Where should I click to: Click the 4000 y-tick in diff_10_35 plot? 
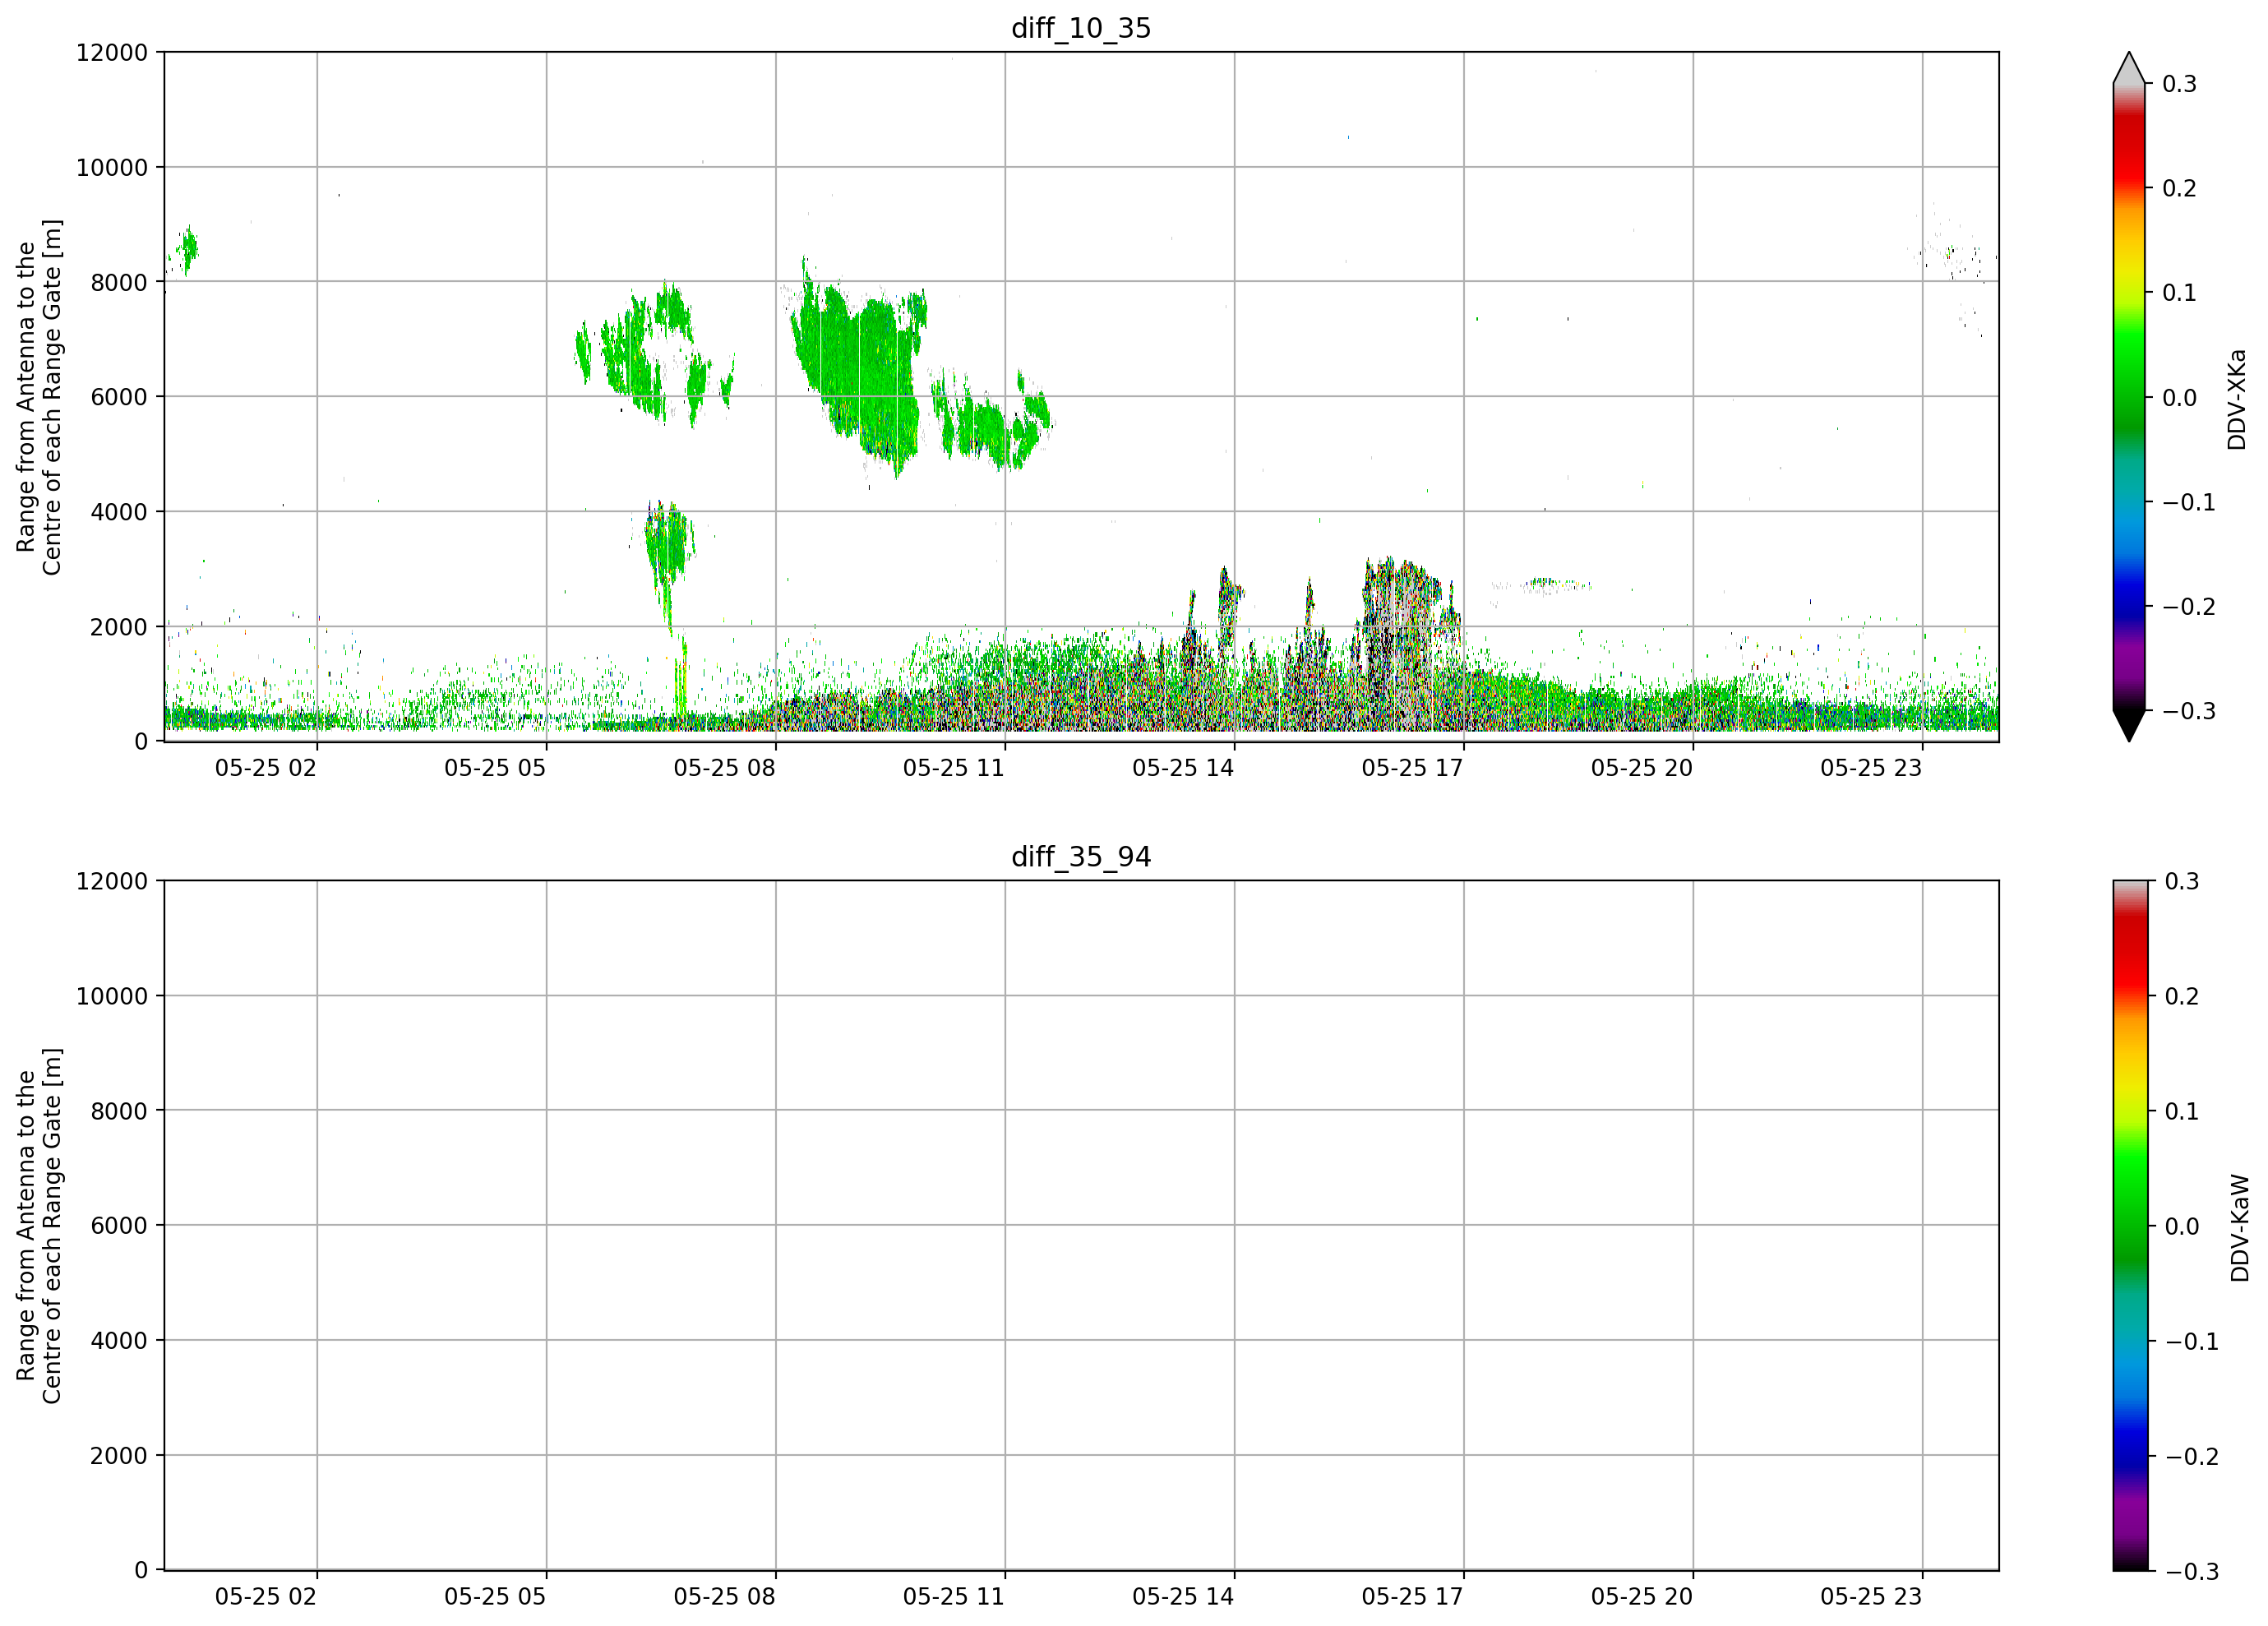click(x=119, y=512)
